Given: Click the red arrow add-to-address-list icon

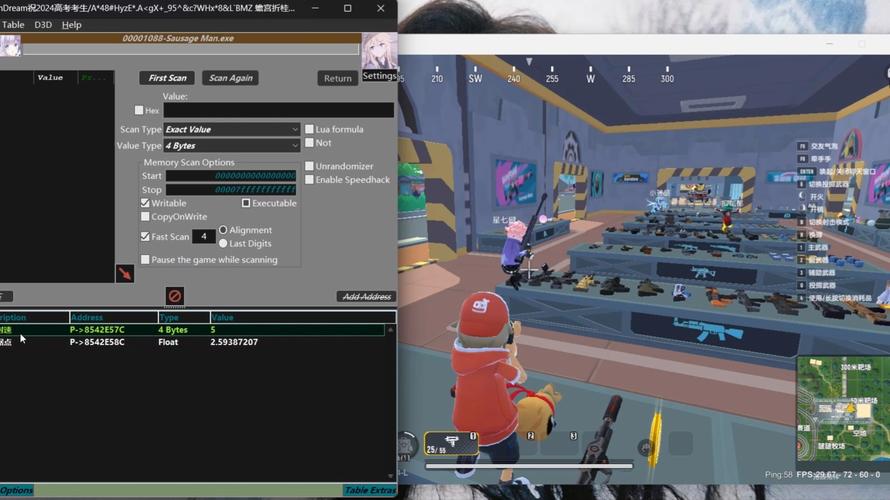Looking at the screenshot, I should [125, 274].
